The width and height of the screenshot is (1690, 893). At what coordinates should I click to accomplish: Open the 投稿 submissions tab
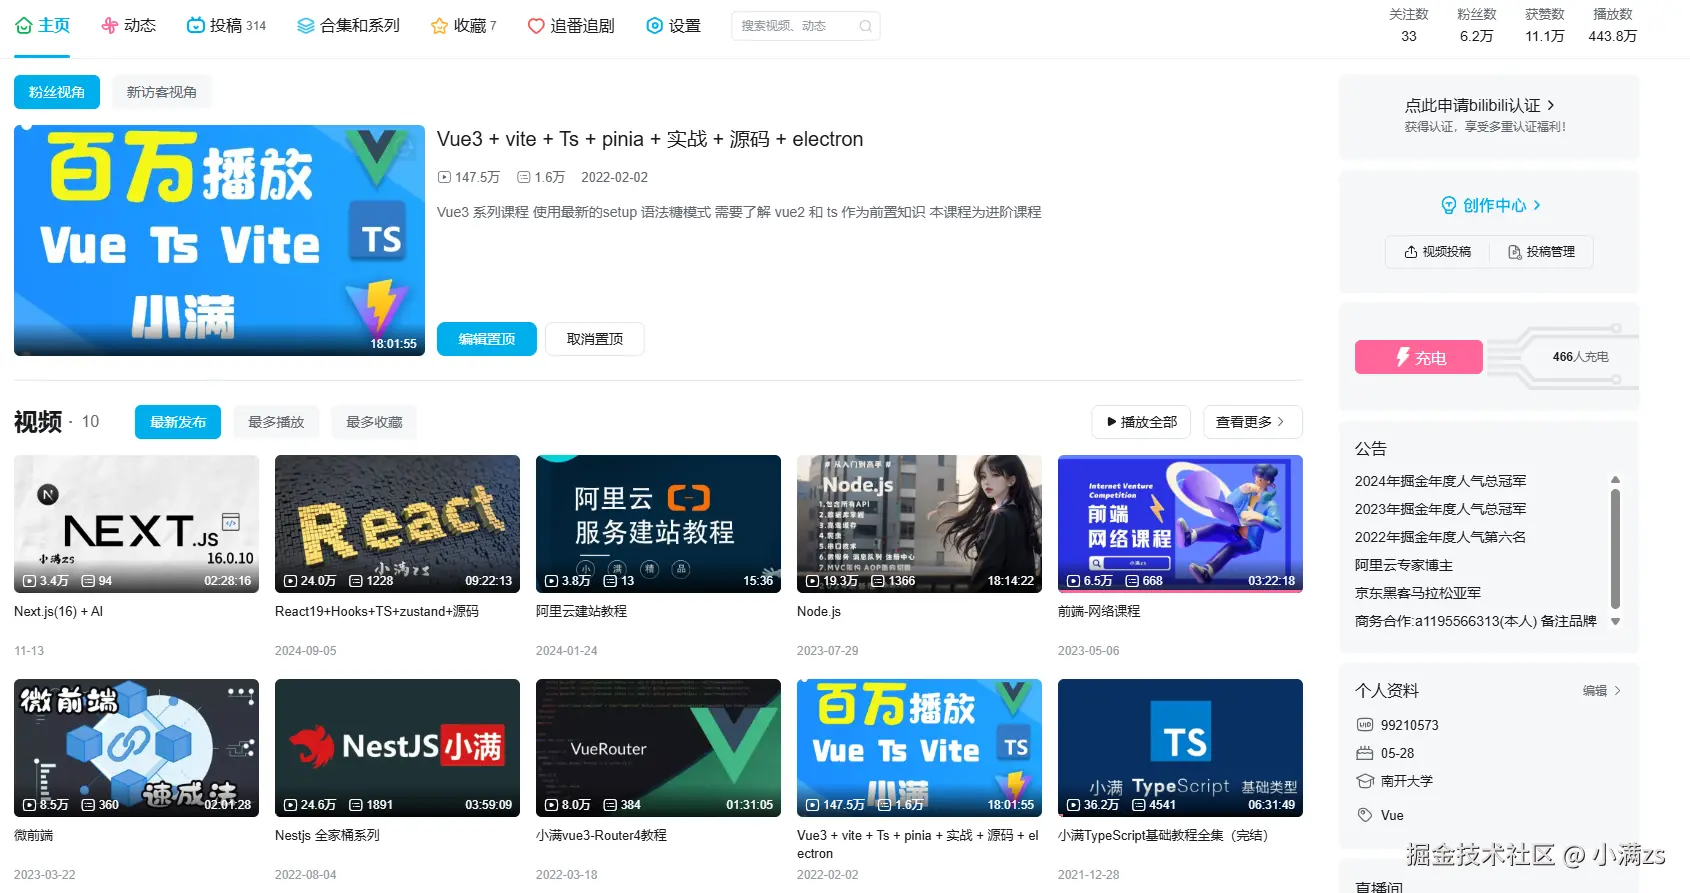pos(226,25)
